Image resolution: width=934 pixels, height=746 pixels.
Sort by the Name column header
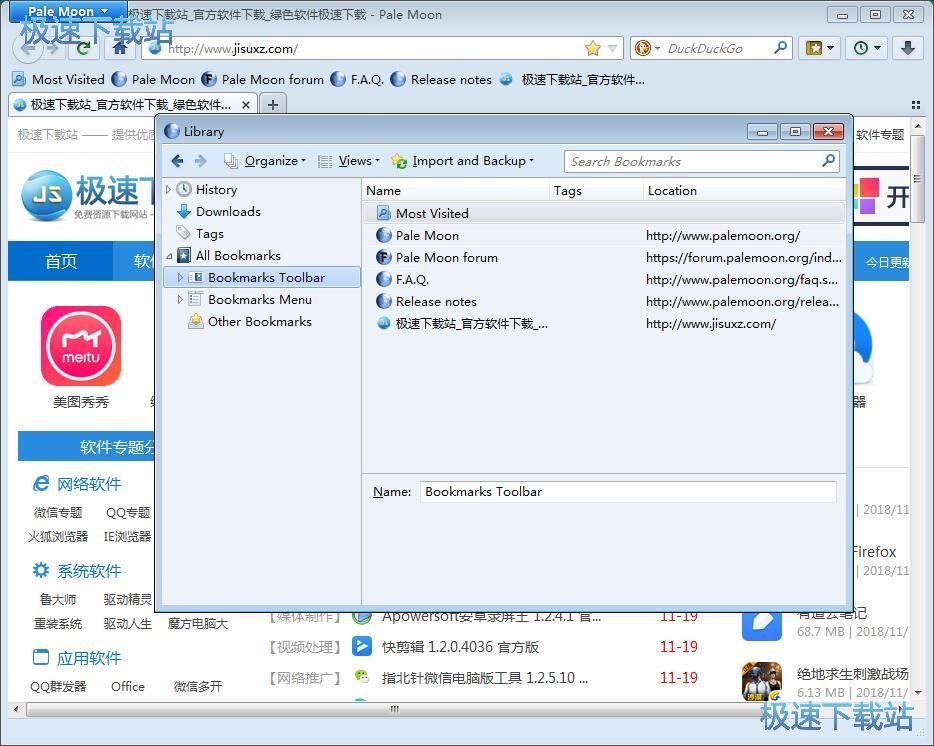click(456, 191)
